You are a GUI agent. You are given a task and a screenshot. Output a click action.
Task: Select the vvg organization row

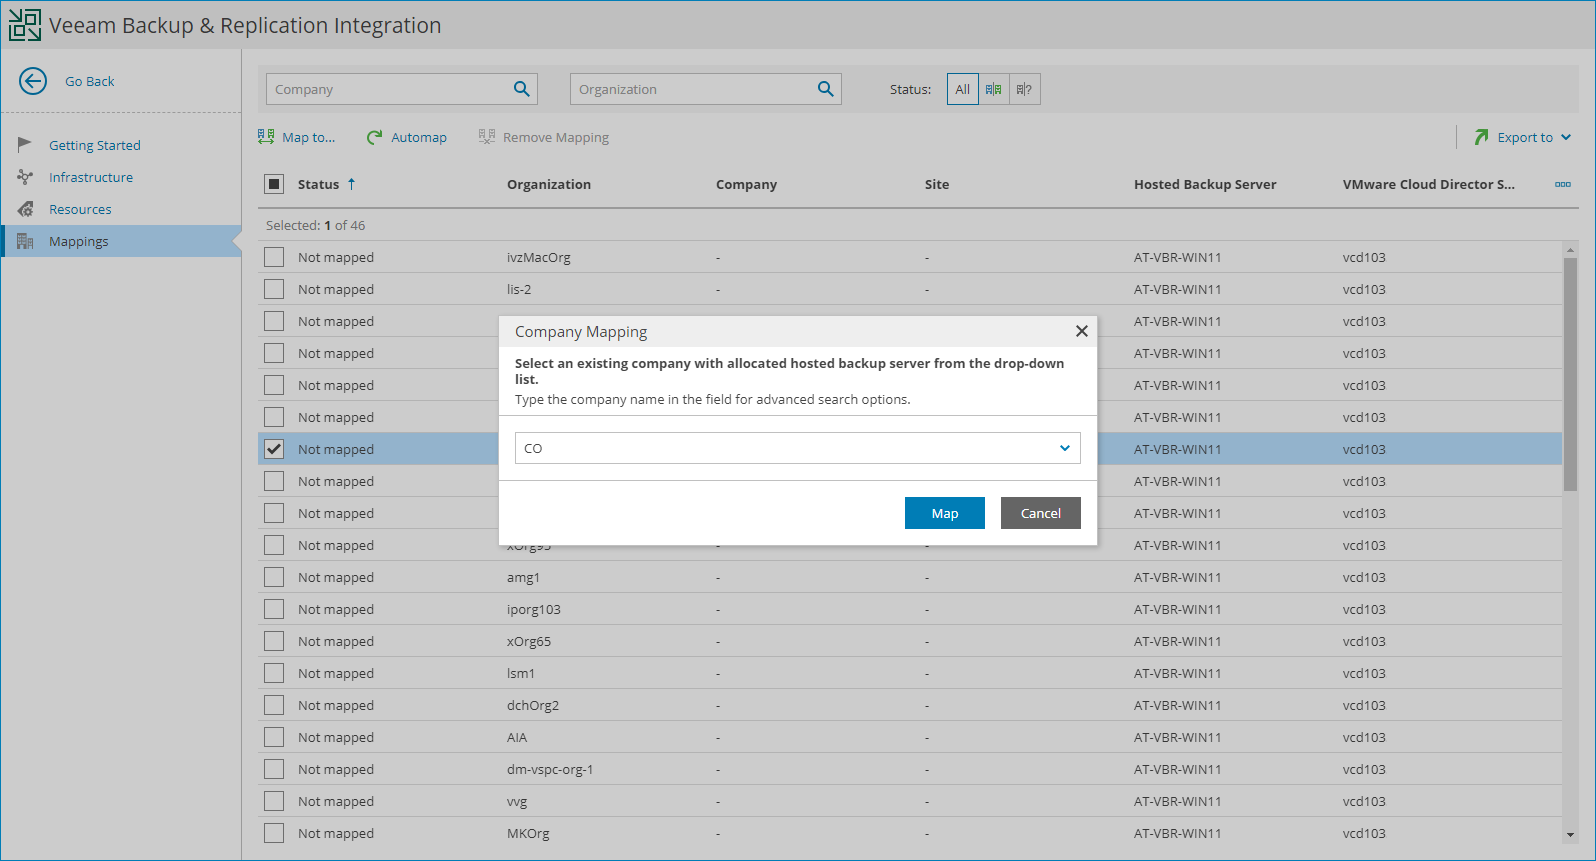(x=910, y=801)
